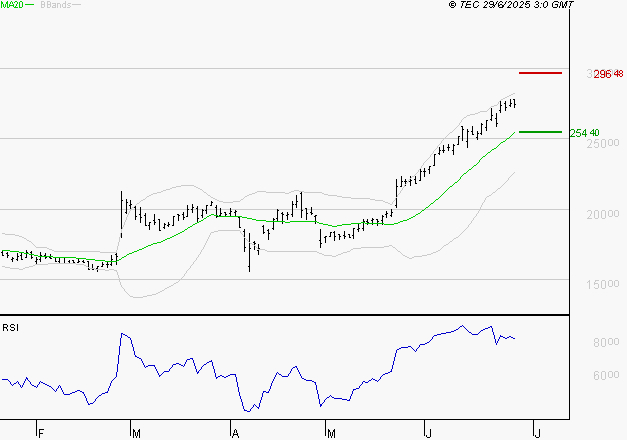This screenshot has height=440, width=627.
Task: Select the F month marker on time axis
Action: [x=40, y=433]
